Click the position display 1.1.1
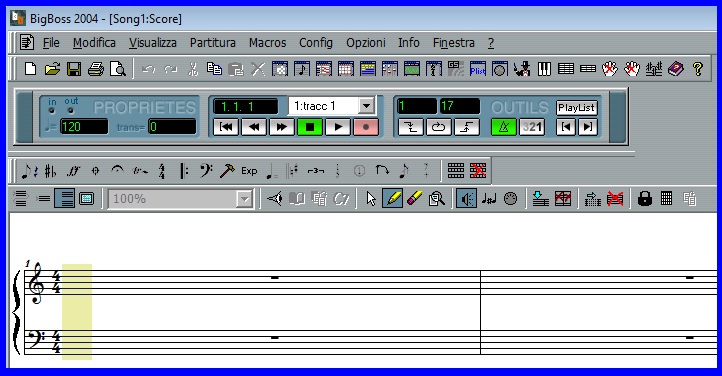722x376 pixels. pyautogui.click(x=245, y=106)
